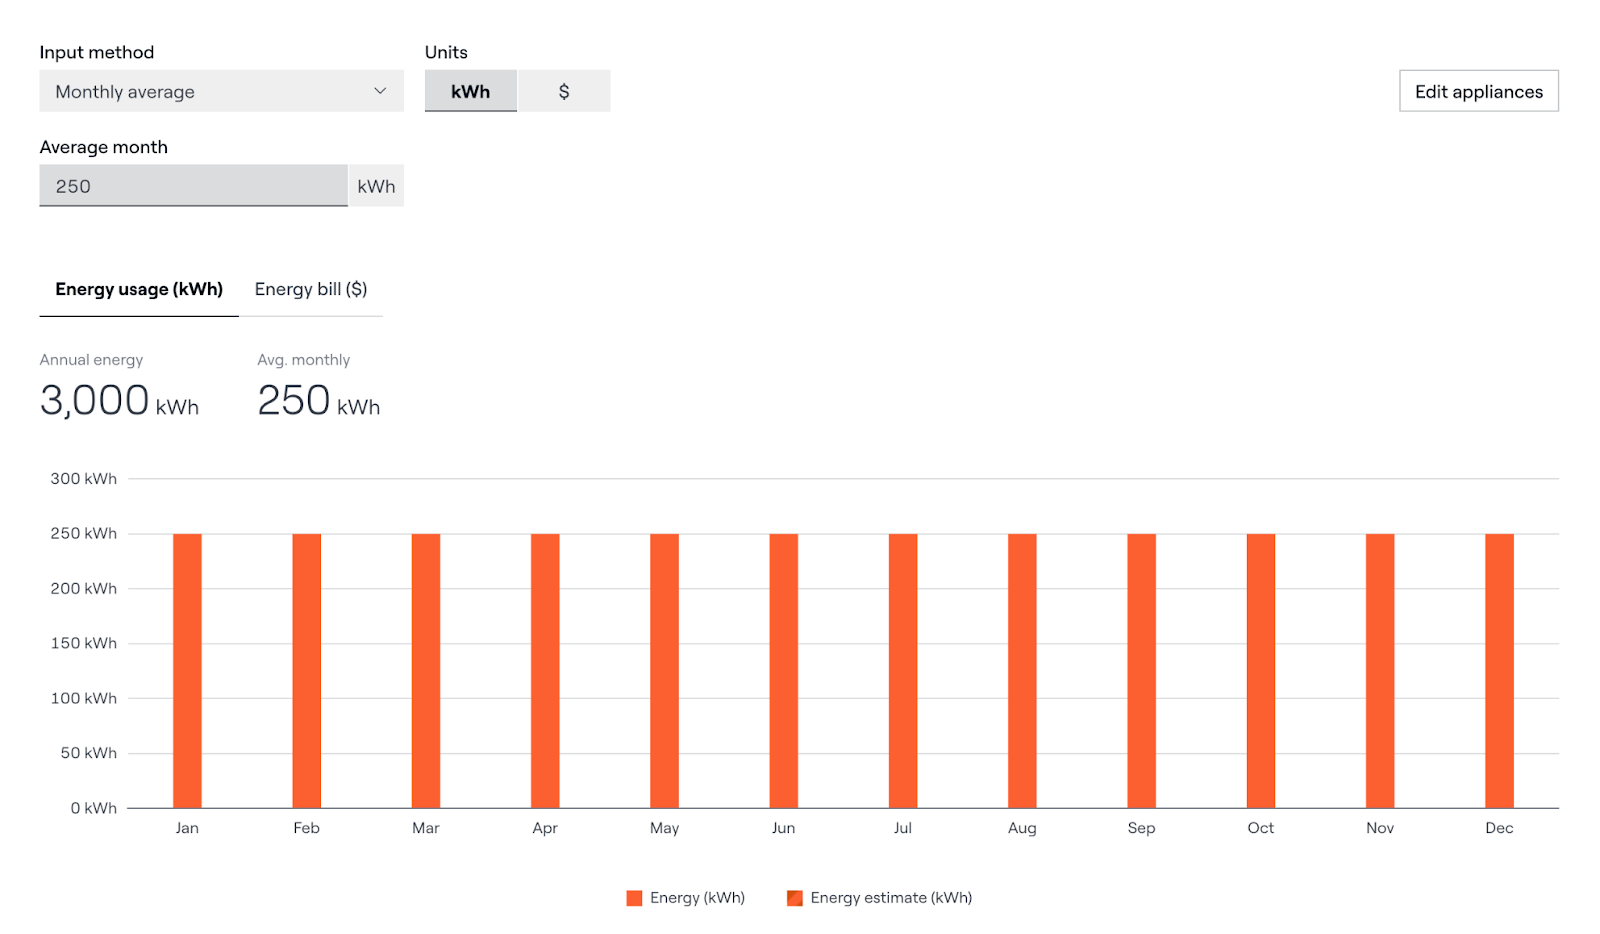Select the August bar in chart
Viewport: 1600px width, 934px height.
(1022, 670)
